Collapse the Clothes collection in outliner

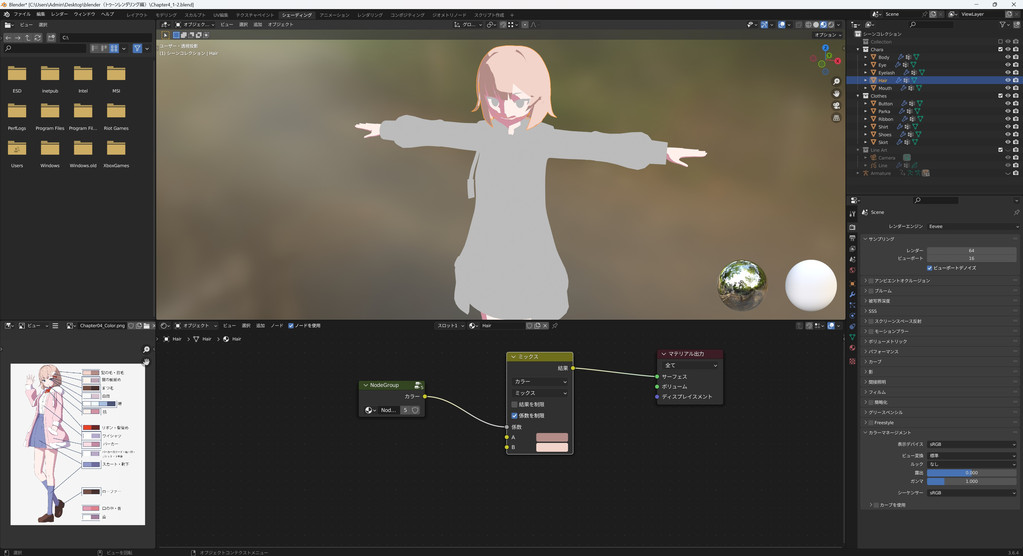click(x=859, y=96)
